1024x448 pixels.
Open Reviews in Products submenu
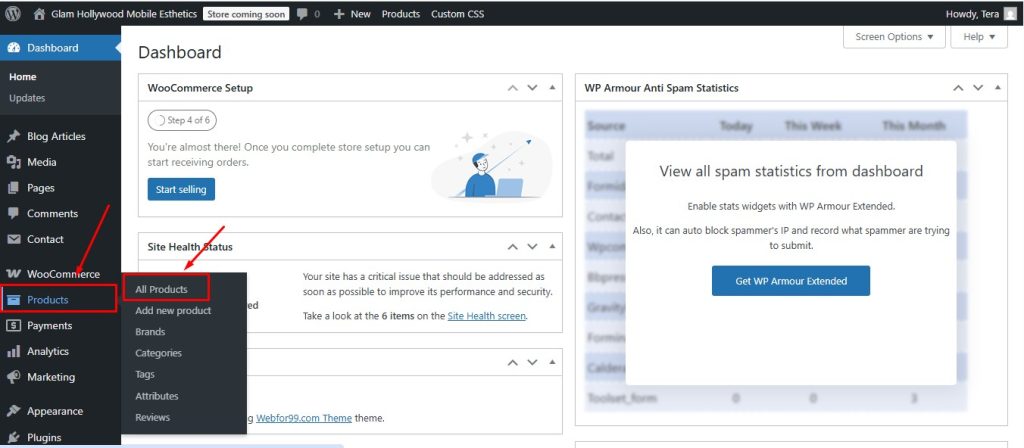coord(152,417)
